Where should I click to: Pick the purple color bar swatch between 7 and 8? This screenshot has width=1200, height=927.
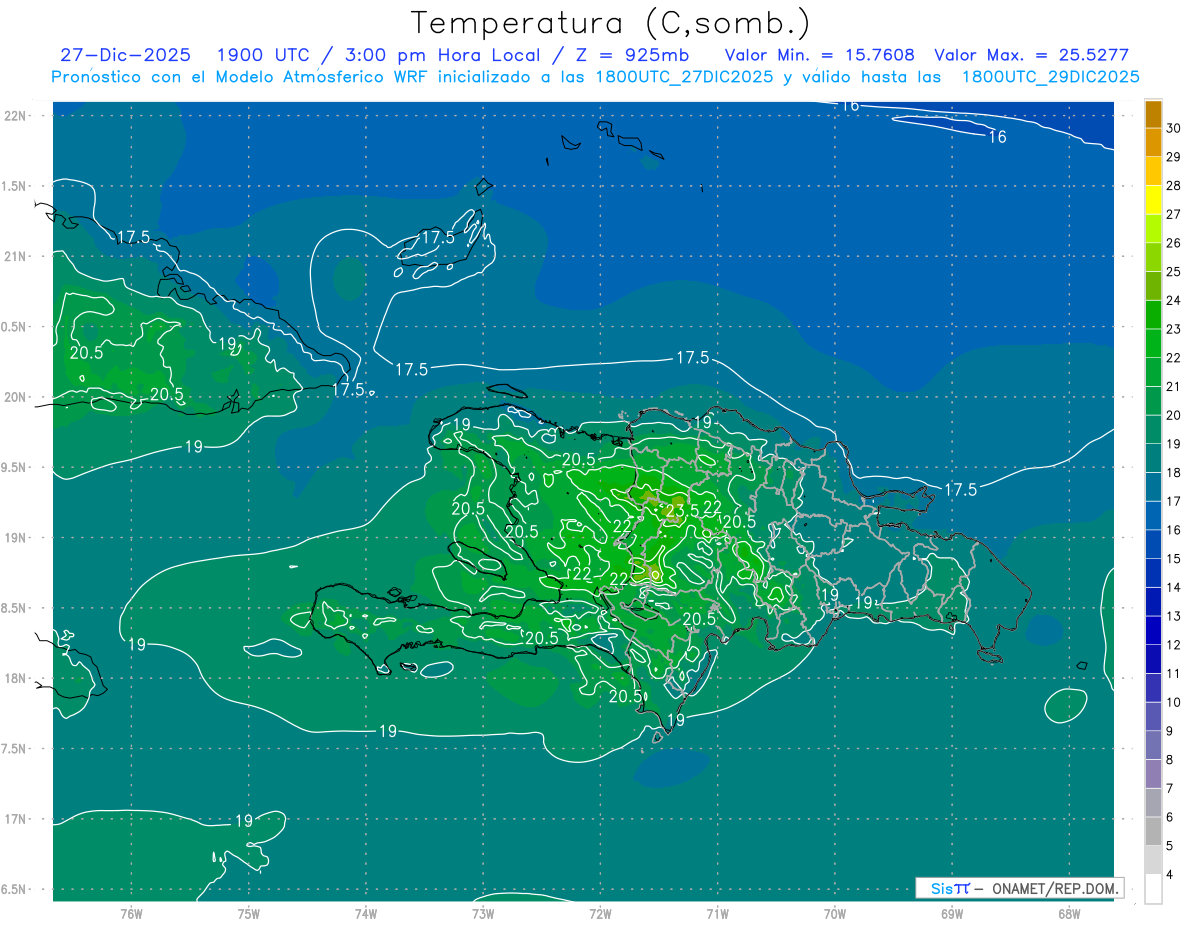(x=1154, y=774)
